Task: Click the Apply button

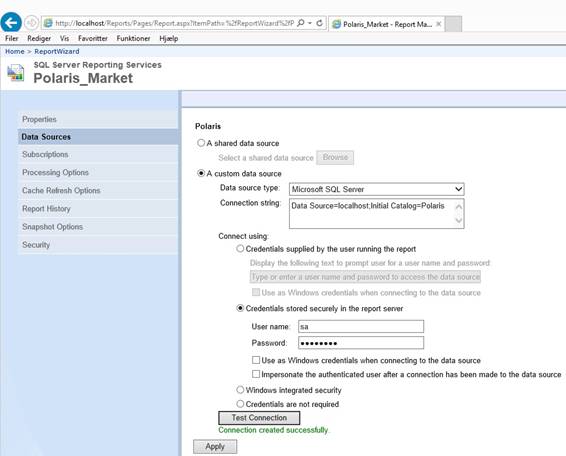Action: 215,447
